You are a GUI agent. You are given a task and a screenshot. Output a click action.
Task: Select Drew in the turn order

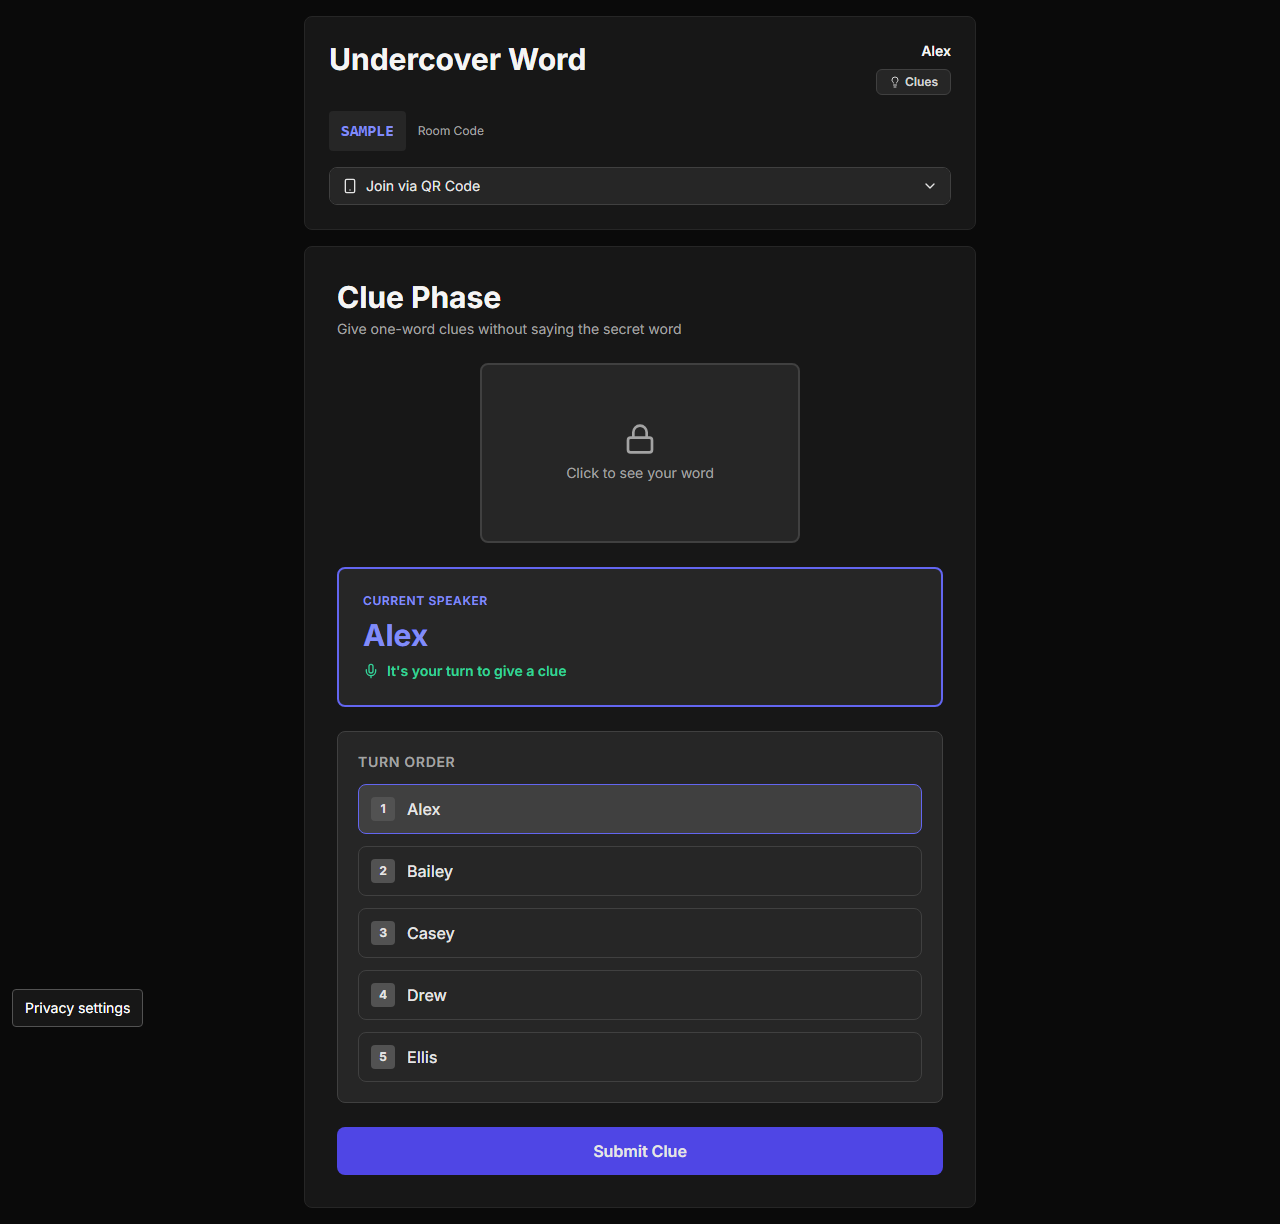640,995
